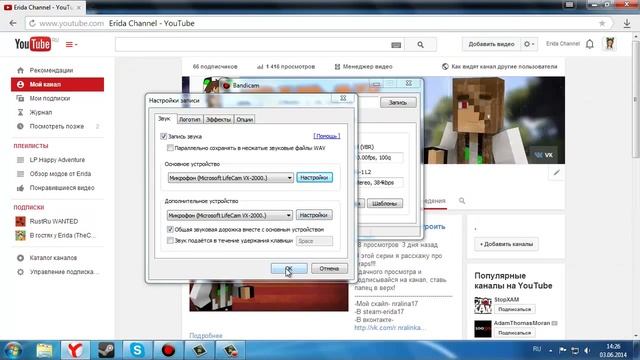Screen dimensions: 640x360
Task: Confirm the dialog with OK
Action: [289, 269]
